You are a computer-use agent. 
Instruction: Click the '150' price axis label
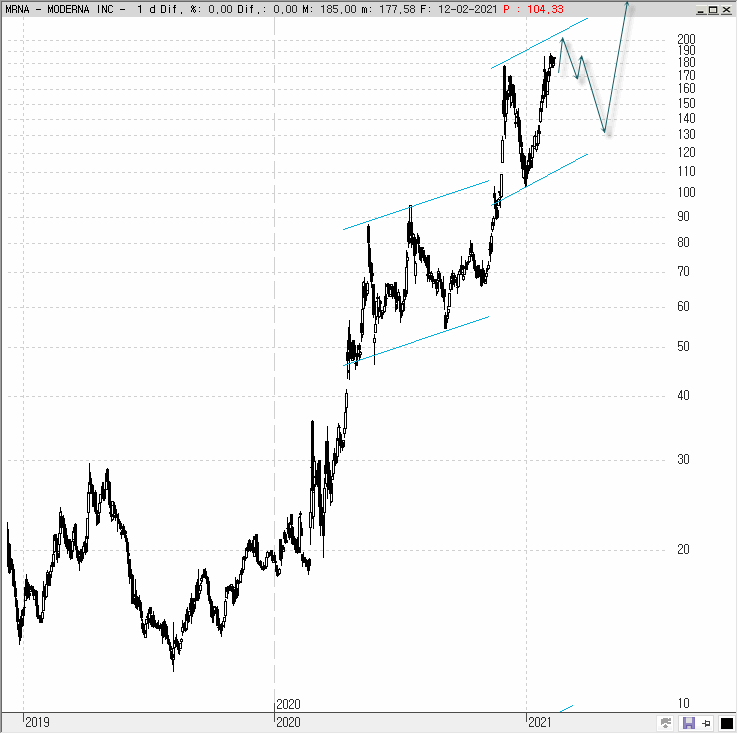[x=686, y=103]
